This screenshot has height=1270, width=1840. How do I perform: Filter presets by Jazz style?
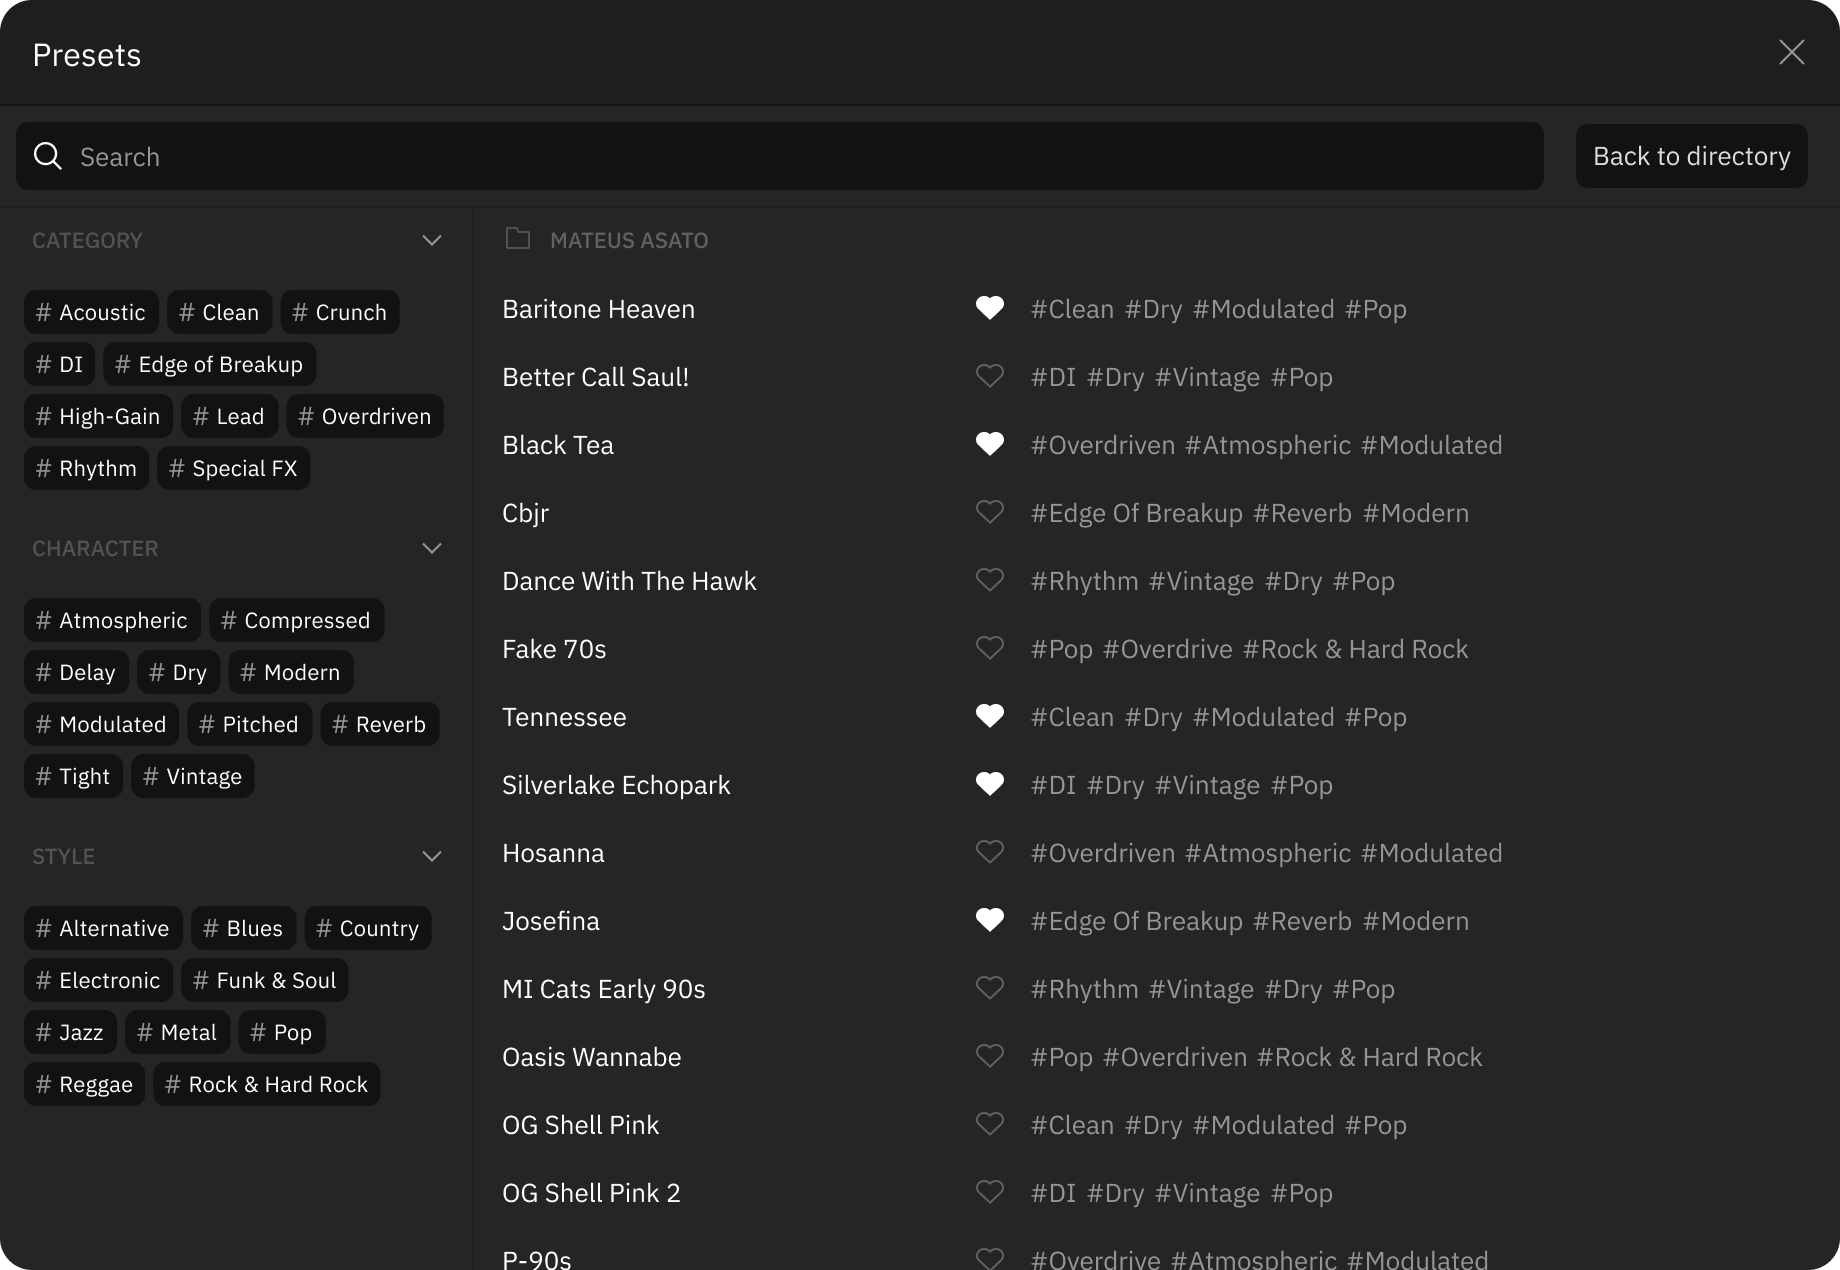69,1032
